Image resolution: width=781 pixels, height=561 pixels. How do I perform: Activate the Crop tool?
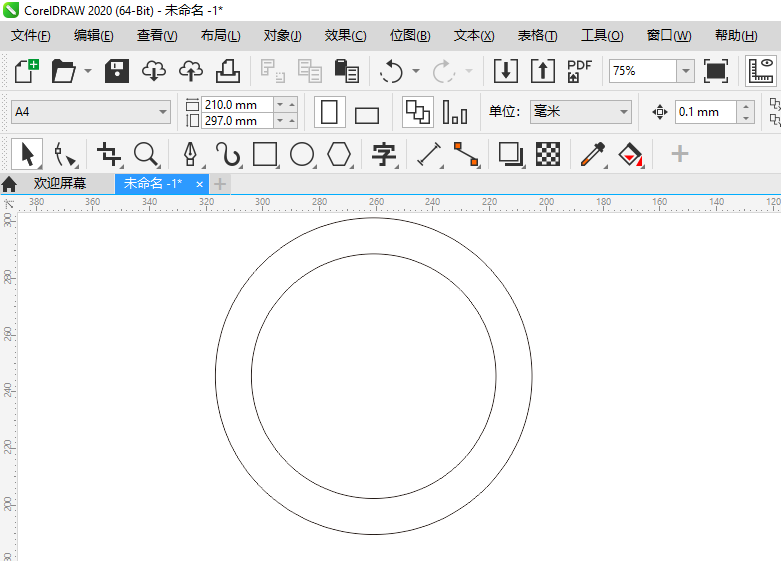click(x=109, y=154)
